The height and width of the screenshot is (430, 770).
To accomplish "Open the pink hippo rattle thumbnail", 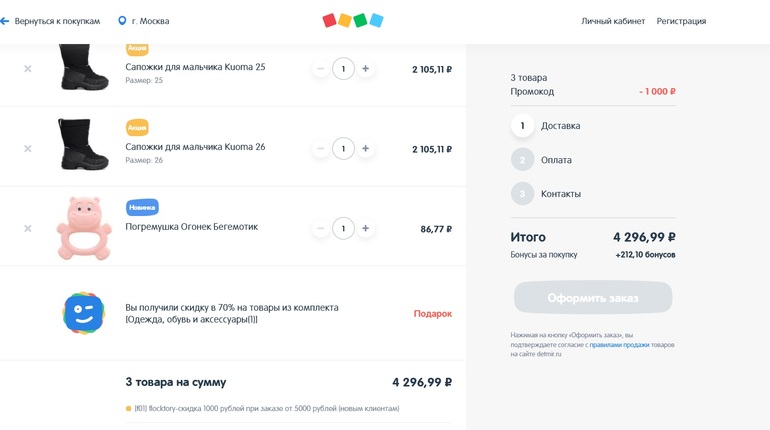I will coord(83,228).
